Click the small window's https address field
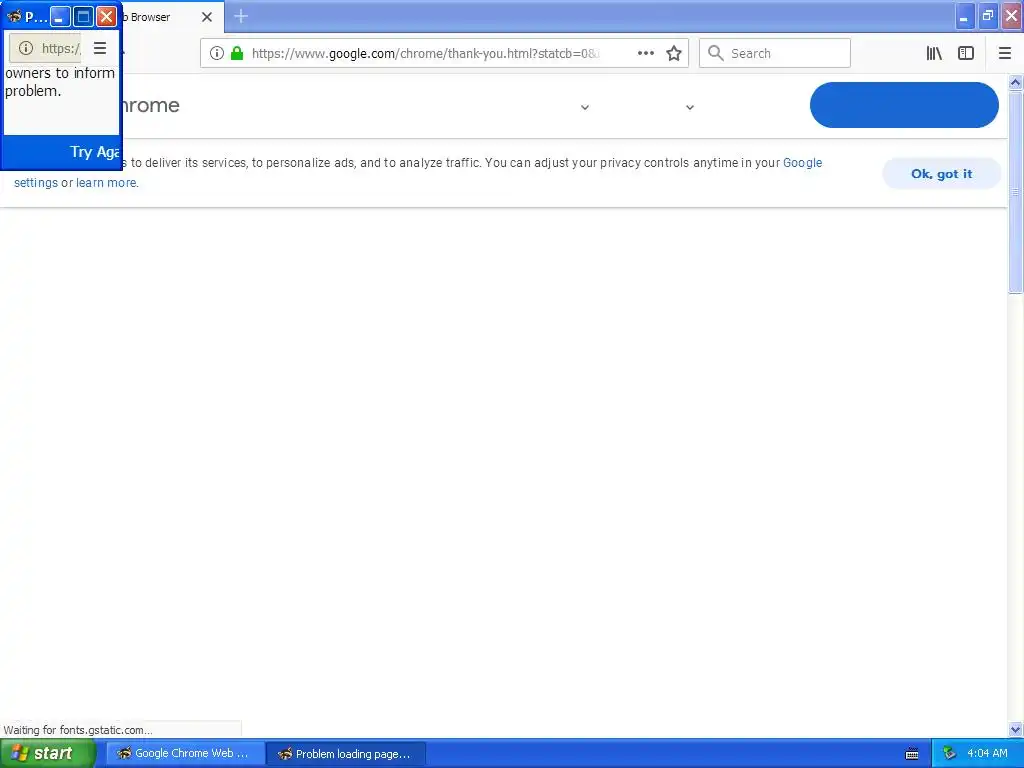 click(x=46, y=48)
